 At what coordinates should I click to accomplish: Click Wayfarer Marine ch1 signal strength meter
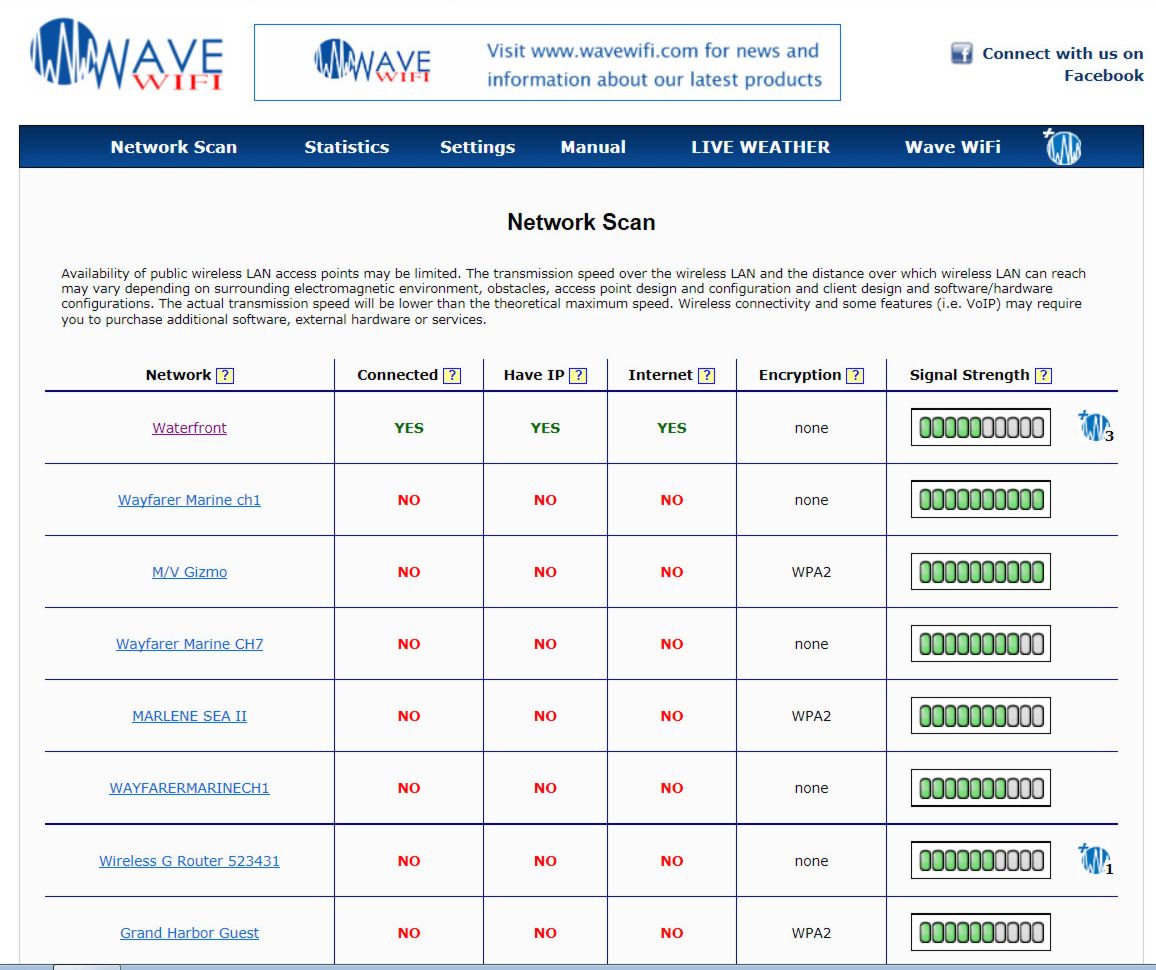point(981,499)
